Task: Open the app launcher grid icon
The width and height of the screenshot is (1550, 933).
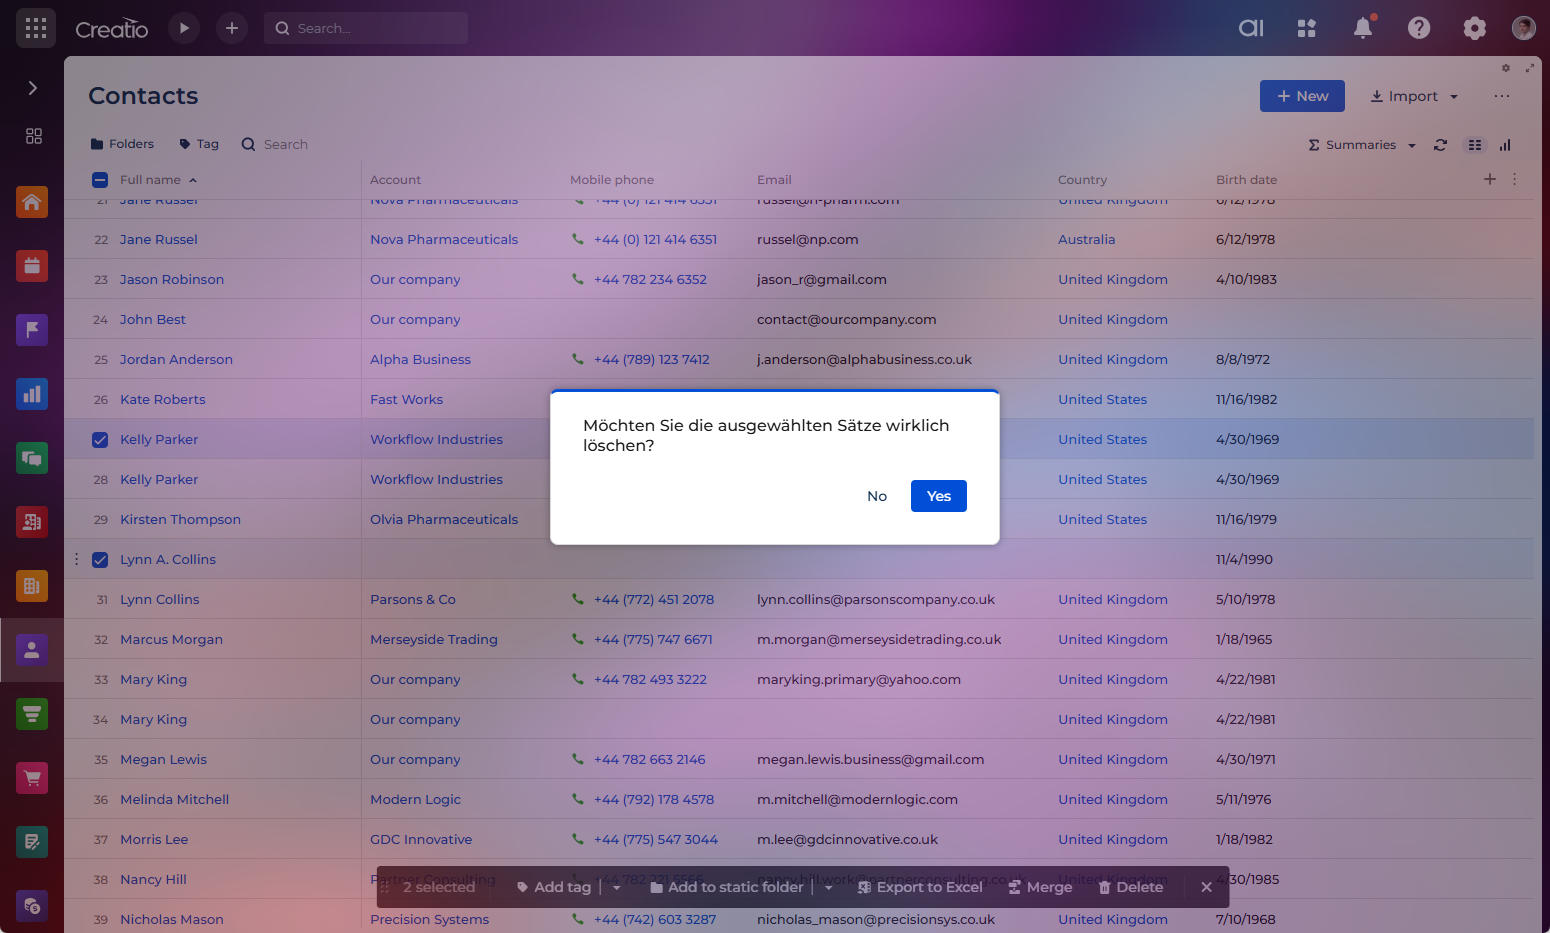Action: (36, 28)
